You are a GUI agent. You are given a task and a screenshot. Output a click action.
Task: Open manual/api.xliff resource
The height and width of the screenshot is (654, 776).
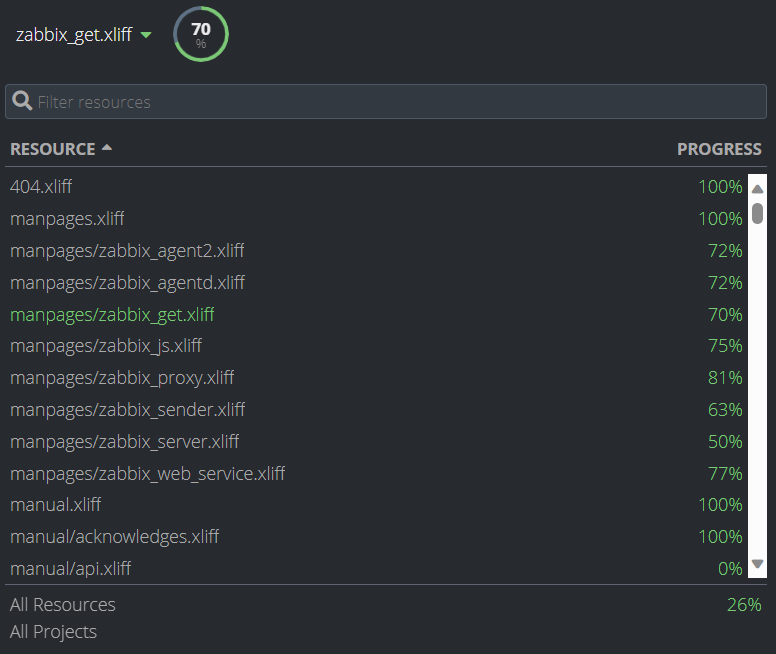70,569
